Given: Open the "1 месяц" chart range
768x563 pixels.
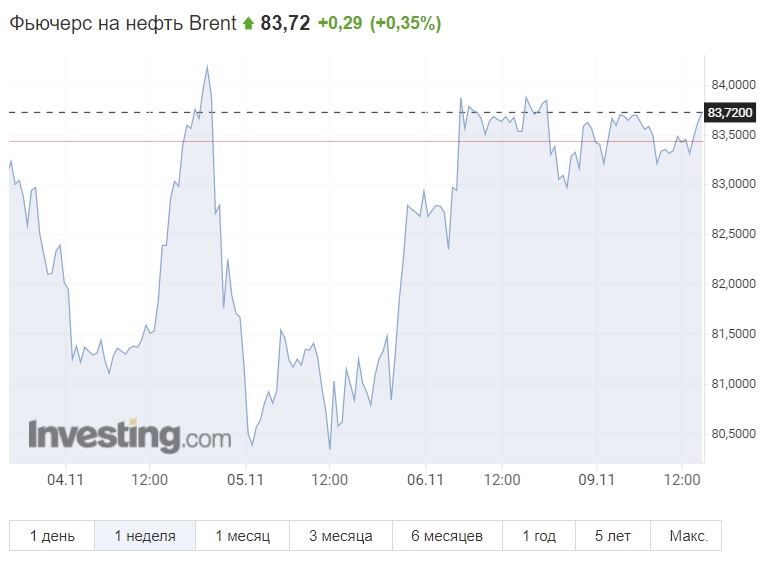Looking at the screenshot, I should coord(242,536).
